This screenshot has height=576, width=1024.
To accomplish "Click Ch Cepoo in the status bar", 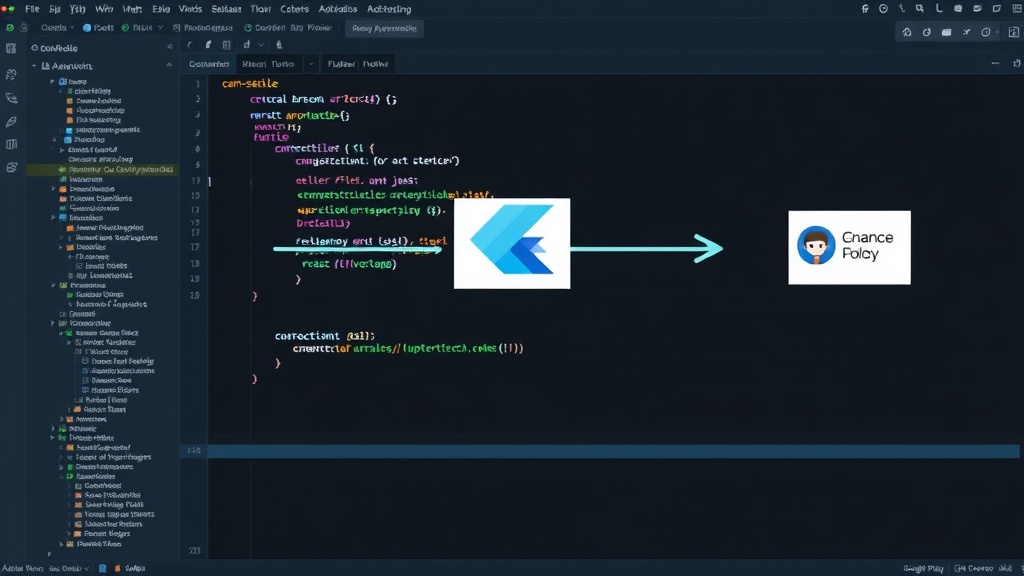I will pyautogui.click(x=974, y=568).
